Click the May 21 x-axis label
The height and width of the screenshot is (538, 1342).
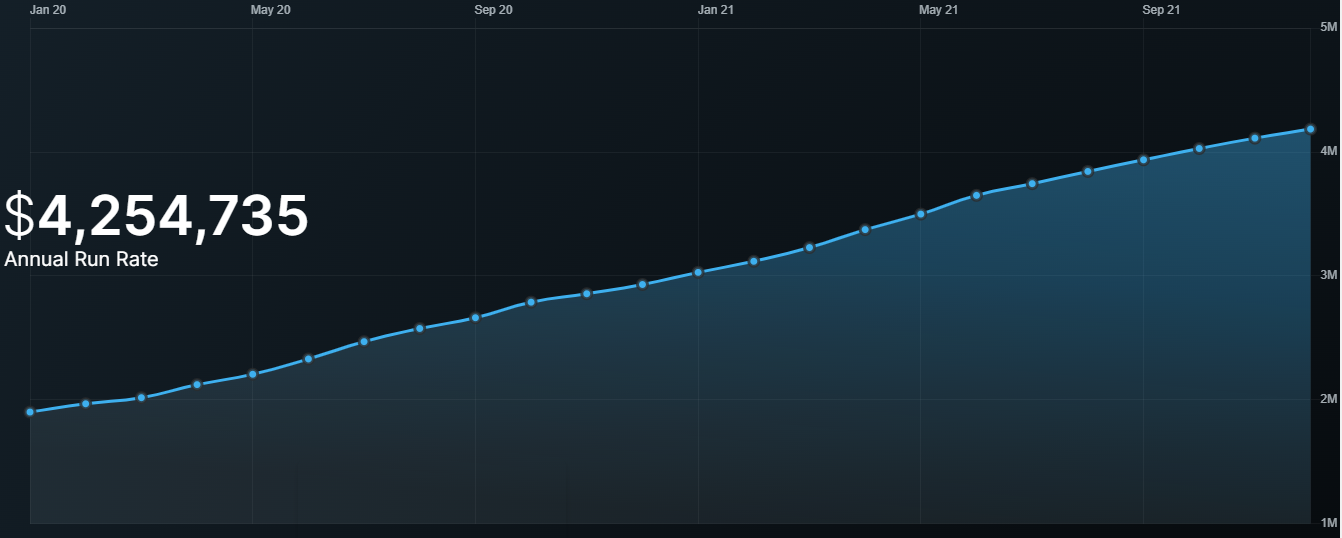[x=938, y=10]
